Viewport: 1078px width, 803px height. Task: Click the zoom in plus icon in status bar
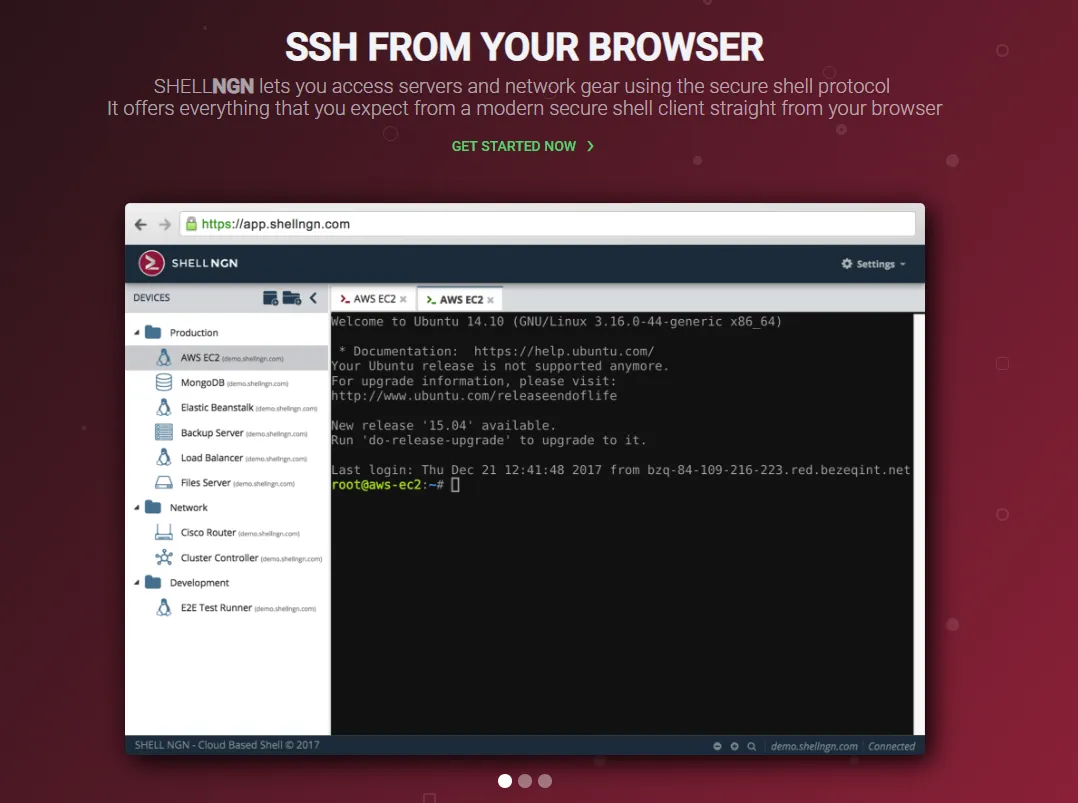point(734,746)
